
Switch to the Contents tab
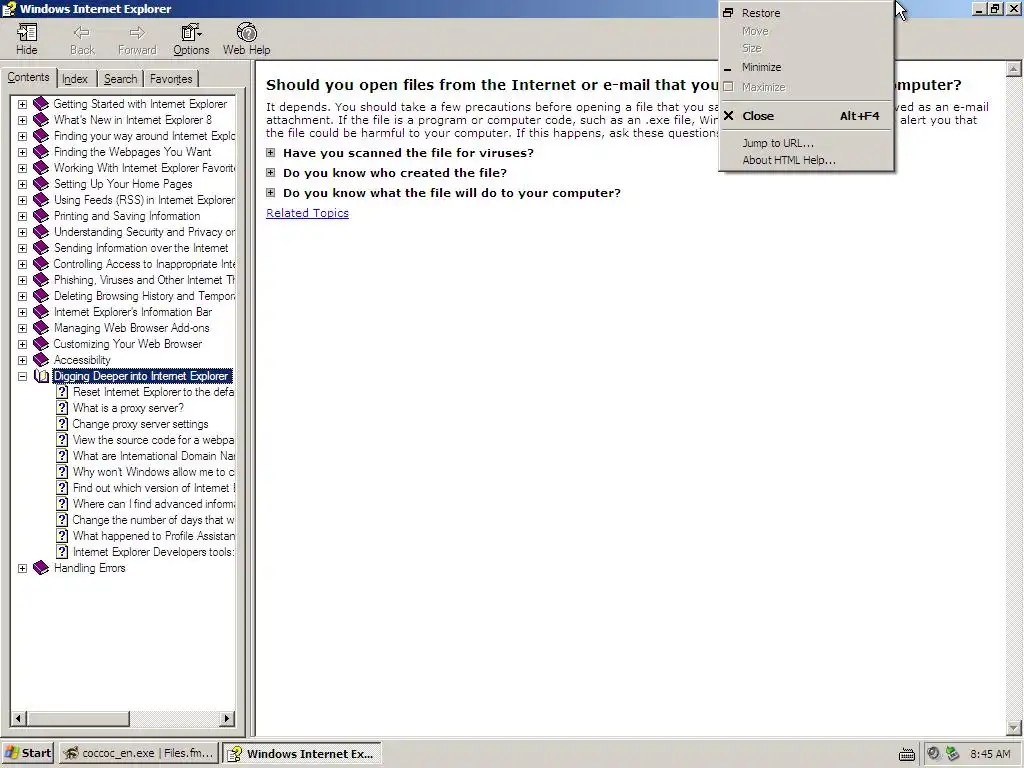point(28,77)
